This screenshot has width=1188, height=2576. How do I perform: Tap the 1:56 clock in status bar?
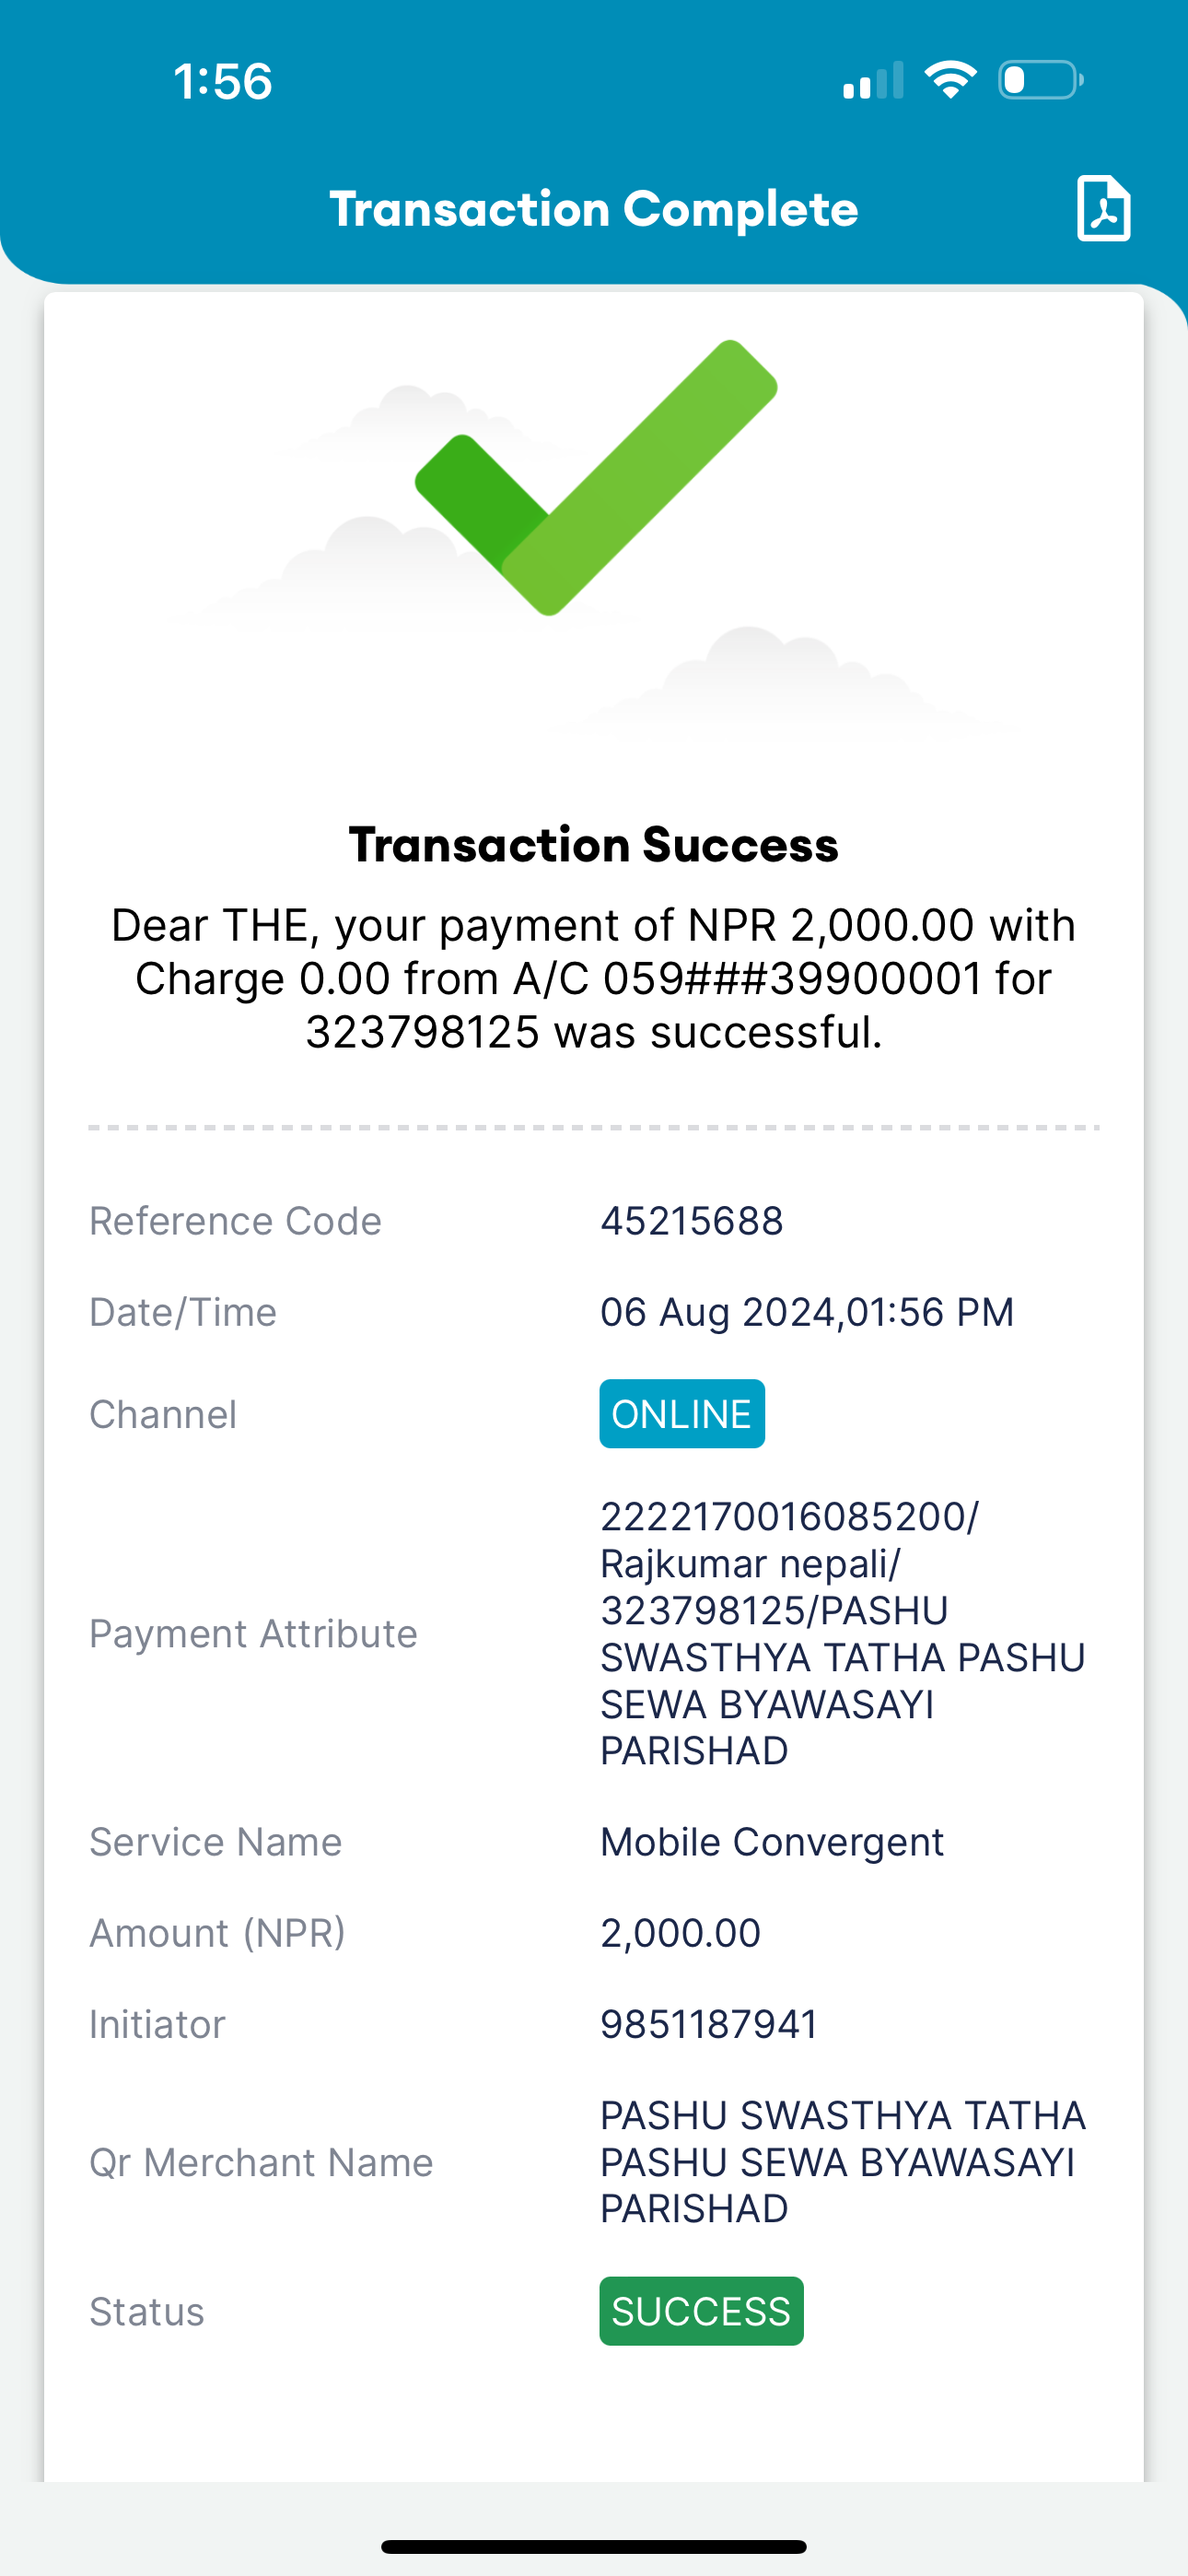222,81
